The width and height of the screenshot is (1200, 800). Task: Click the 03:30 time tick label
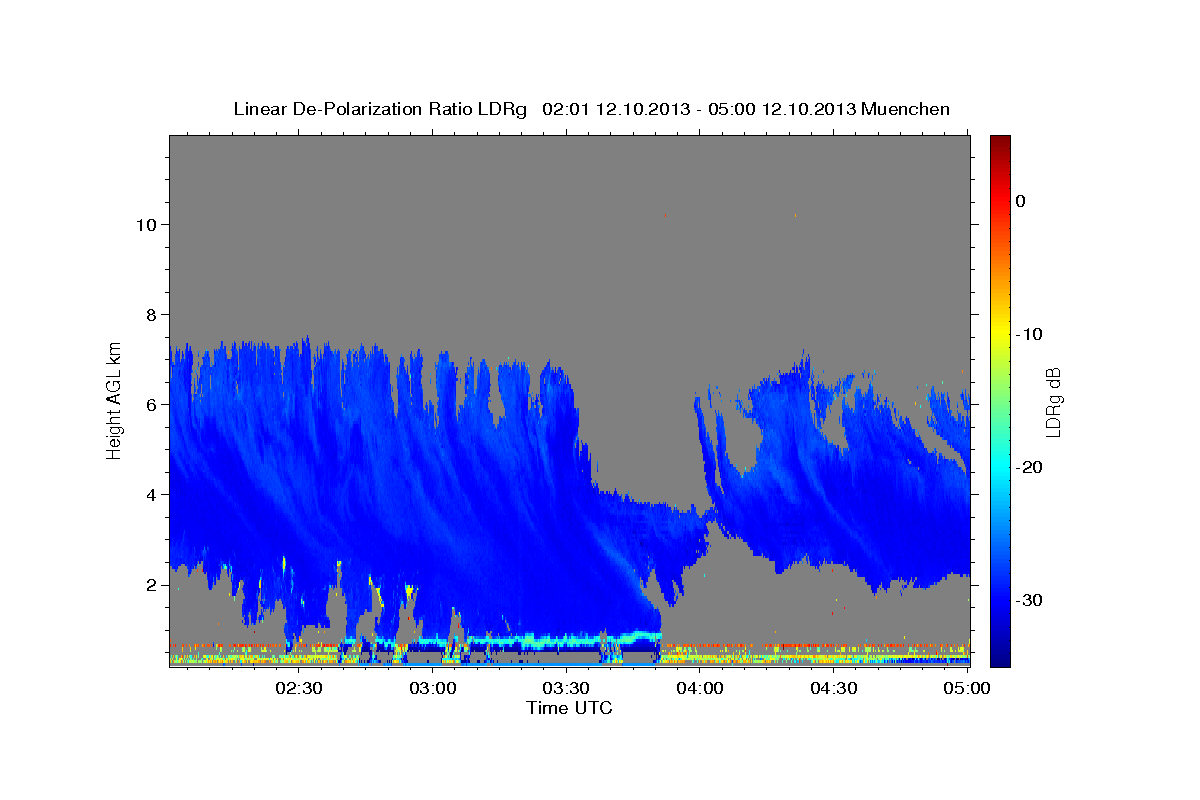tap(566, 688)
